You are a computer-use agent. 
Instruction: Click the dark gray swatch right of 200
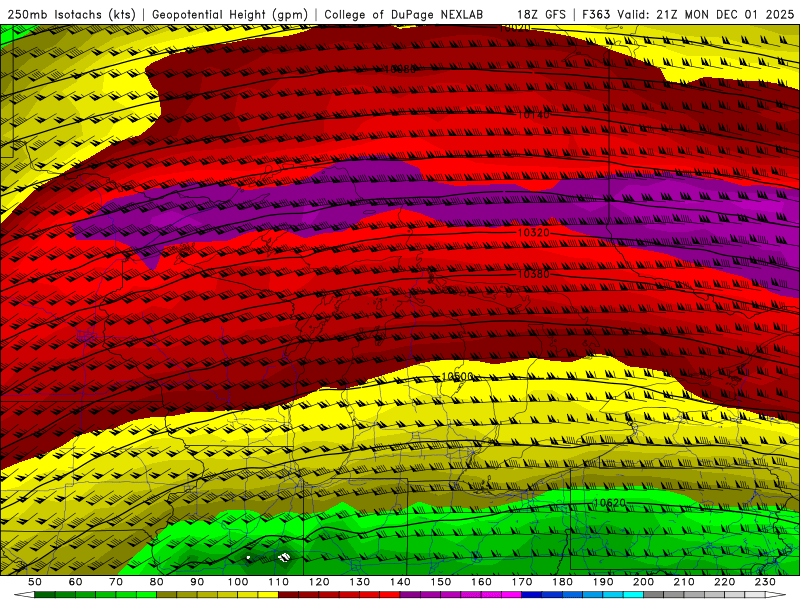click(x=654, y=595)
